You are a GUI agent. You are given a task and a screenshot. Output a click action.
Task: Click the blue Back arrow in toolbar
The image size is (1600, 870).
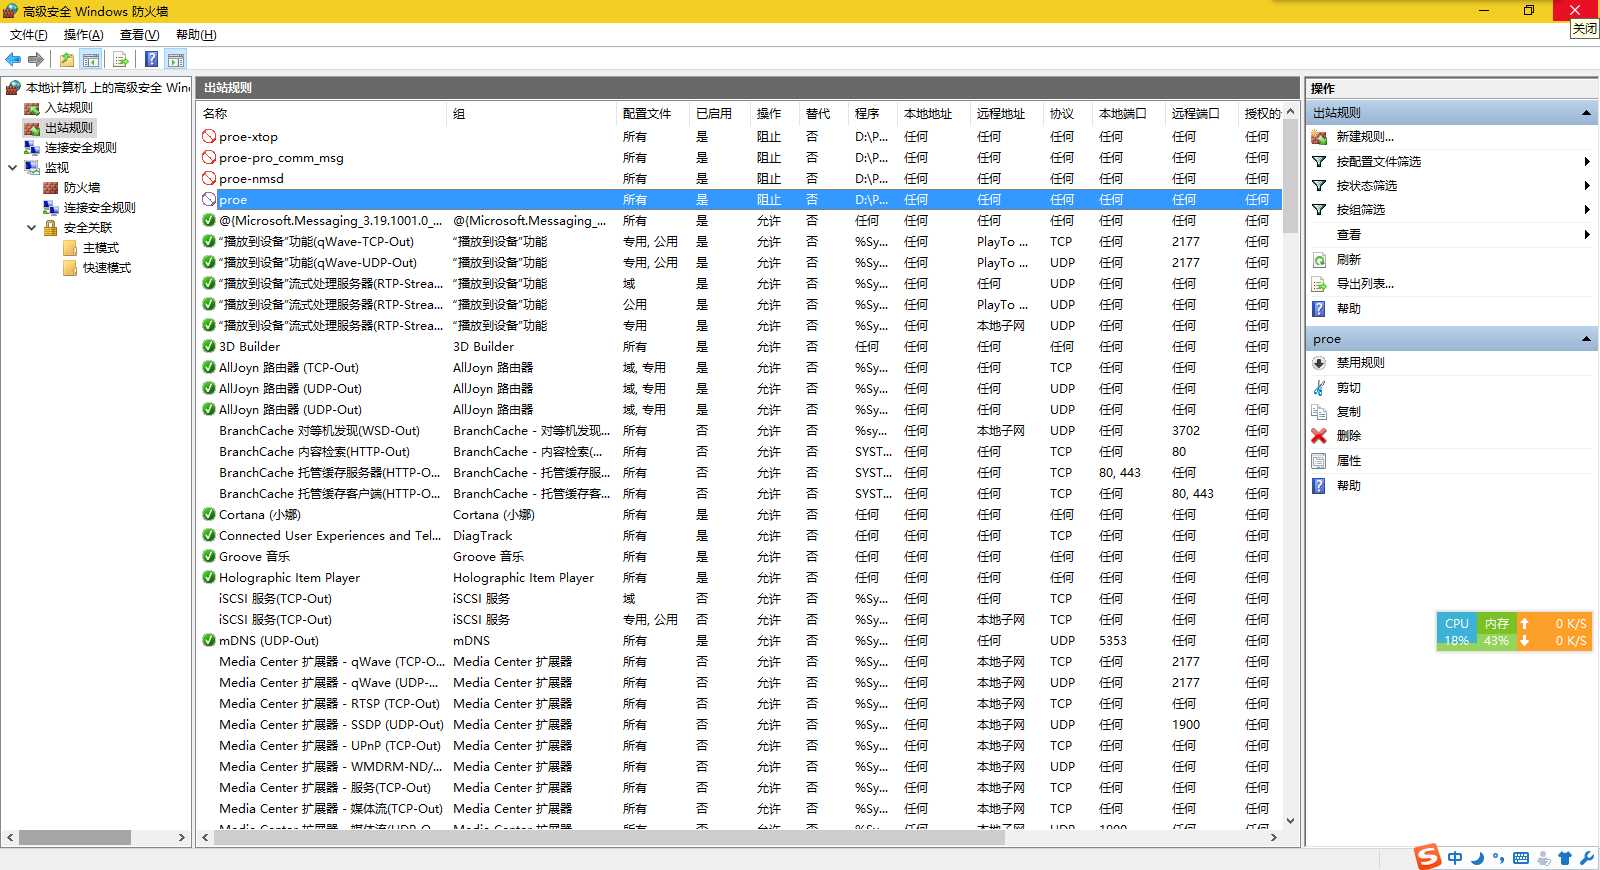(x=13, y=59)
